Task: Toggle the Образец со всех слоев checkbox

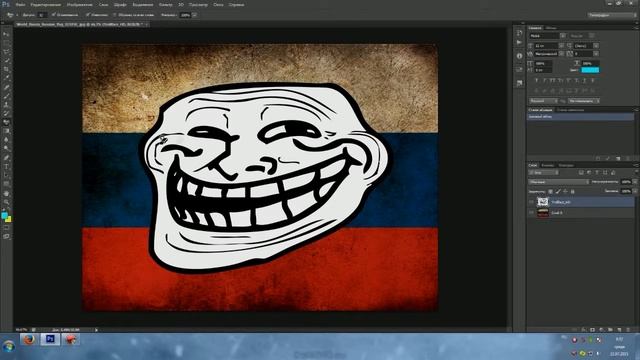Action: tap(133, 15)
